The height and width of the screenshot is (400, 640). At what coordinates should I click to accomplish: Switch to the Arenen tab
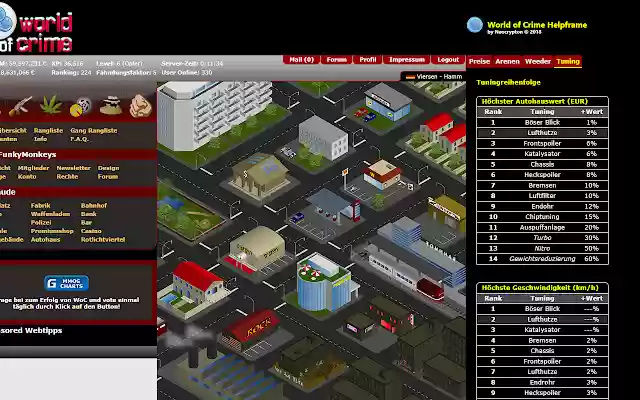point(507,61)
